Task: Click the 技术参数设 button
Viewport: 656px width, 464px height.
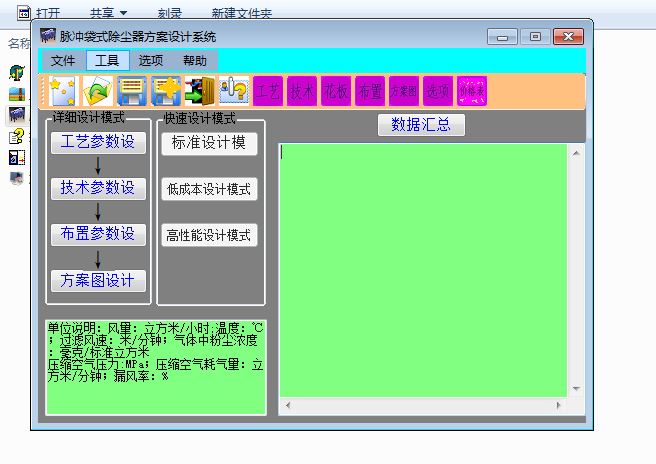Action: [x=98, y=188]
